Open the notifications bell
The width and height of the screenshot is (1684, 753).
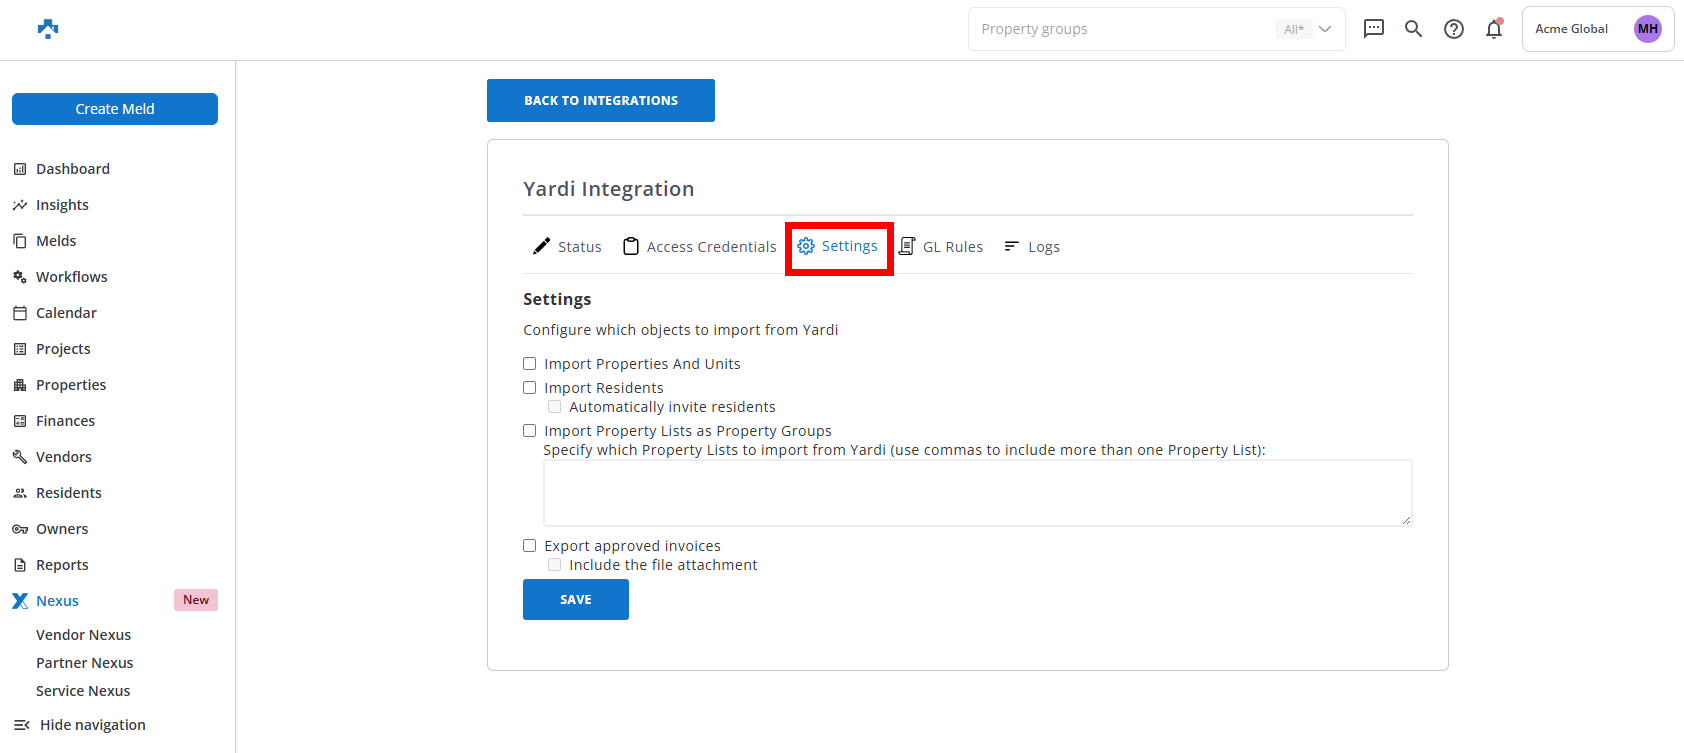click(x=1494, y=29)
